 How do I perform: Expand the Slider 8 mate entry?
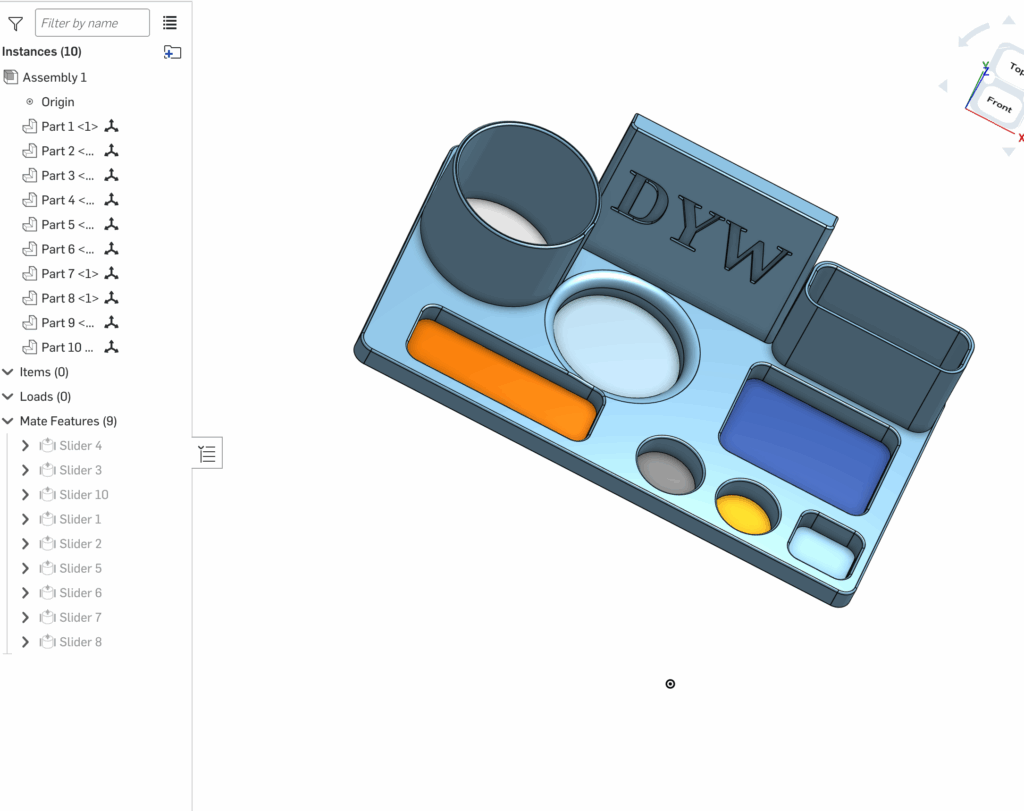[x=26, y=642]
